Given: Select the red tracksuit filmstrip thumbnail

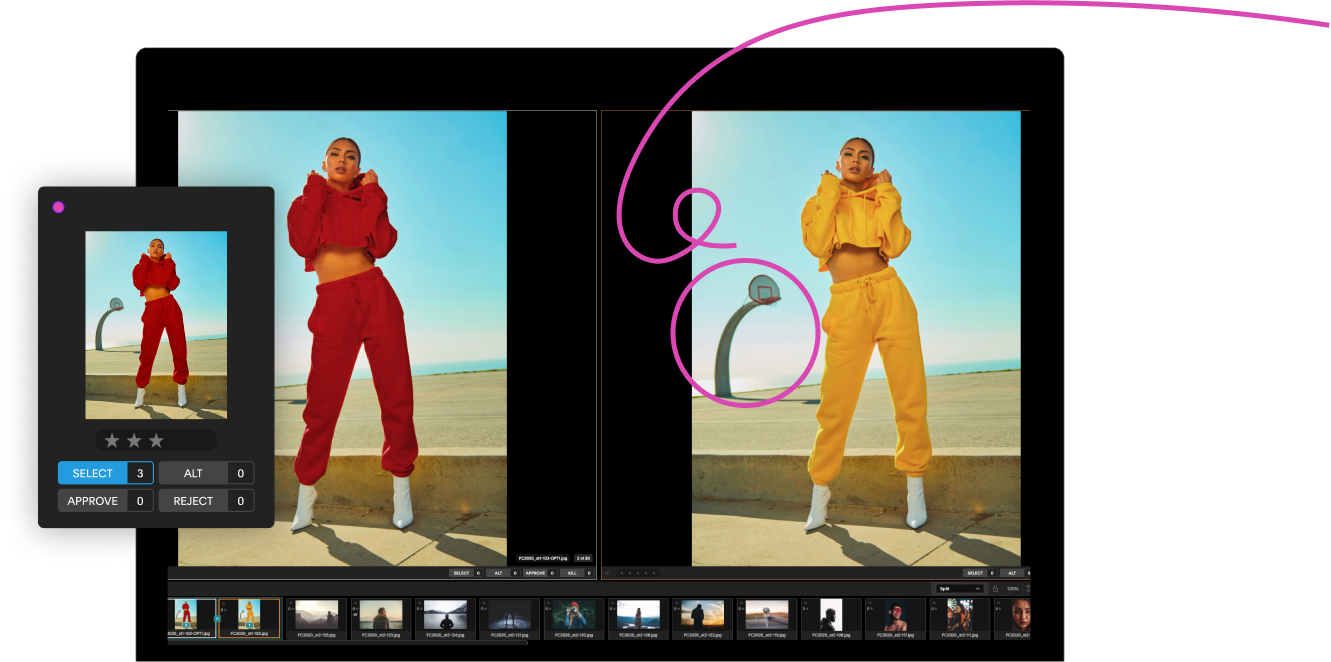Looking at the screenshot, I should click(x=191, y=619).
